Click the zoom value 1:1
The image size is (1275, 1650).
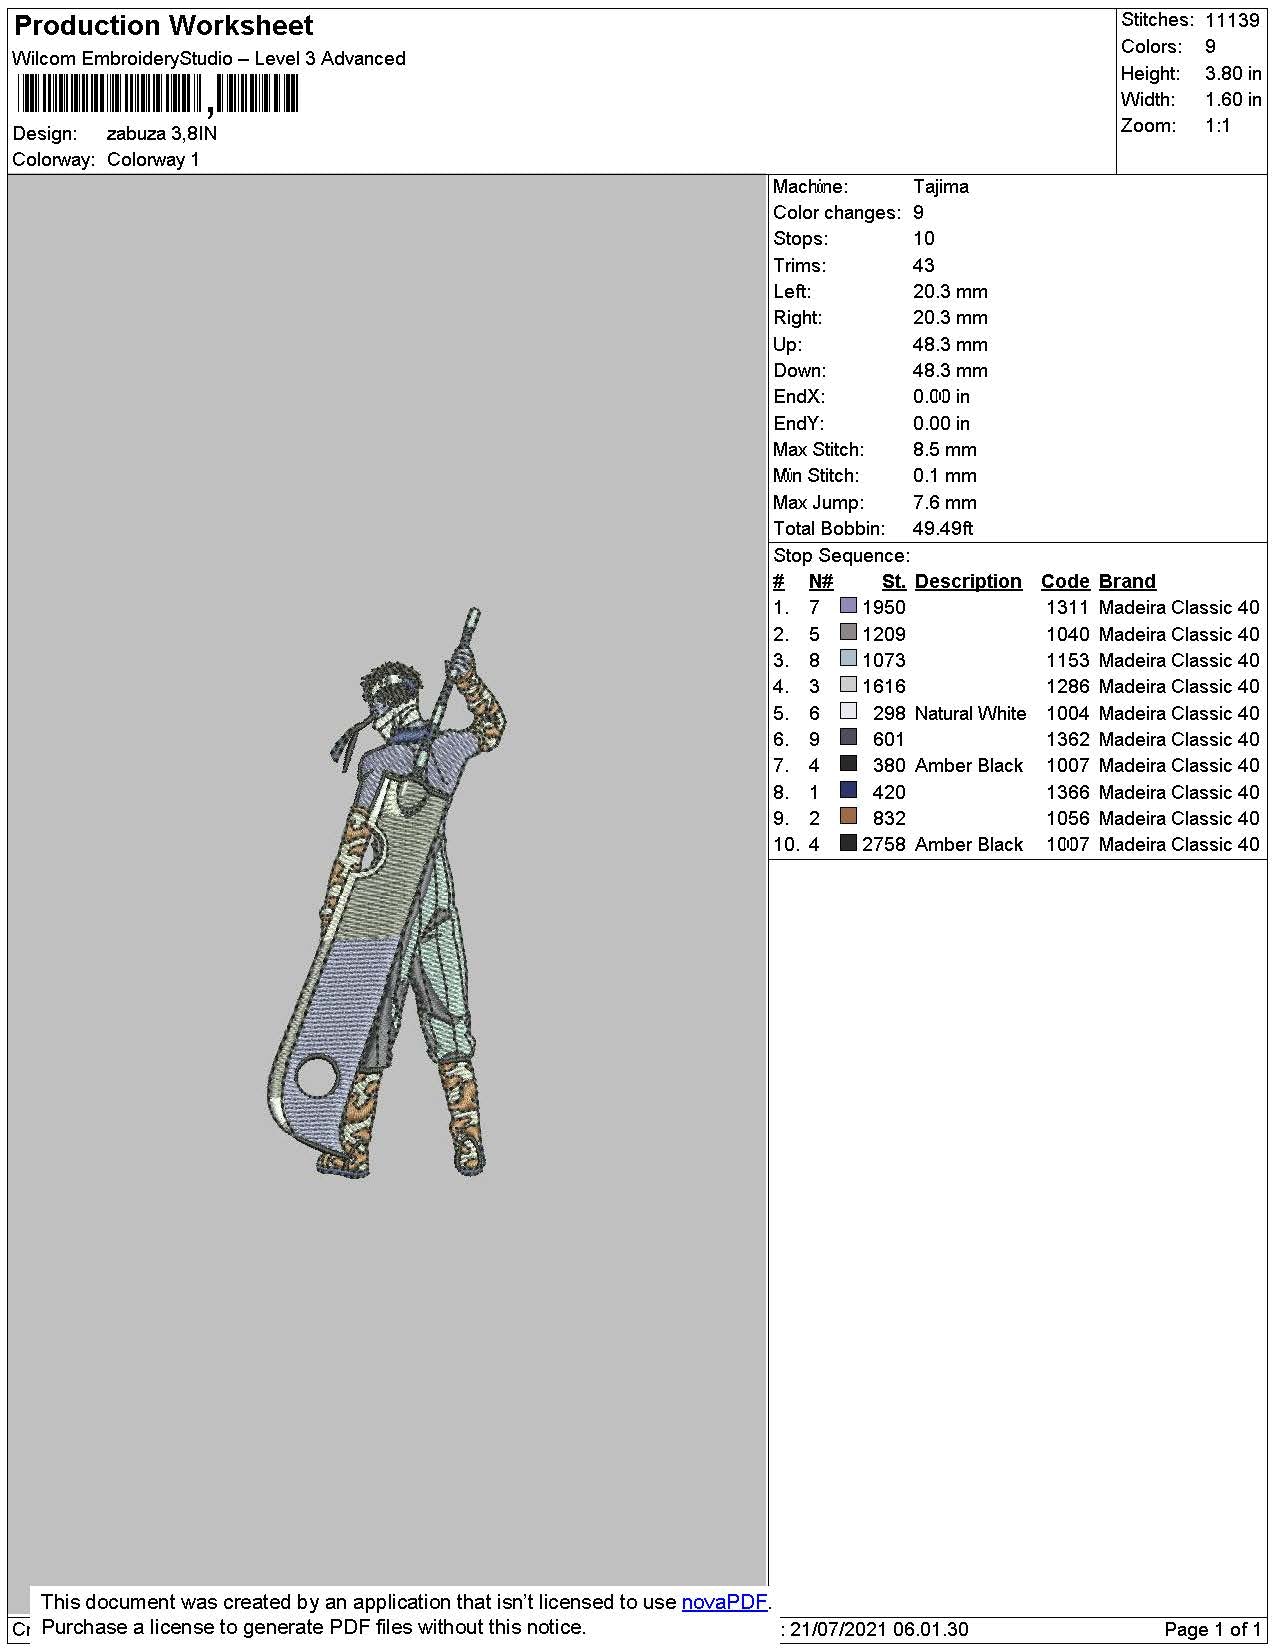[1217, 125]
